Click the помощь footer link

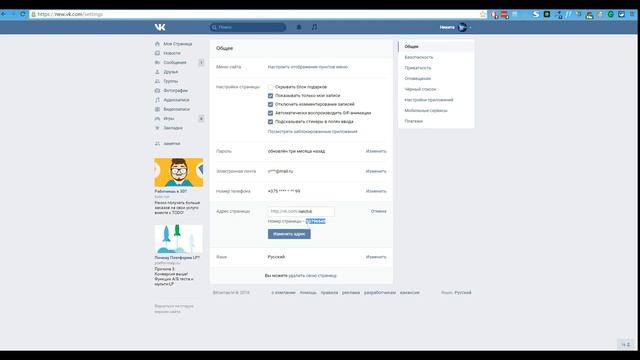308,293
